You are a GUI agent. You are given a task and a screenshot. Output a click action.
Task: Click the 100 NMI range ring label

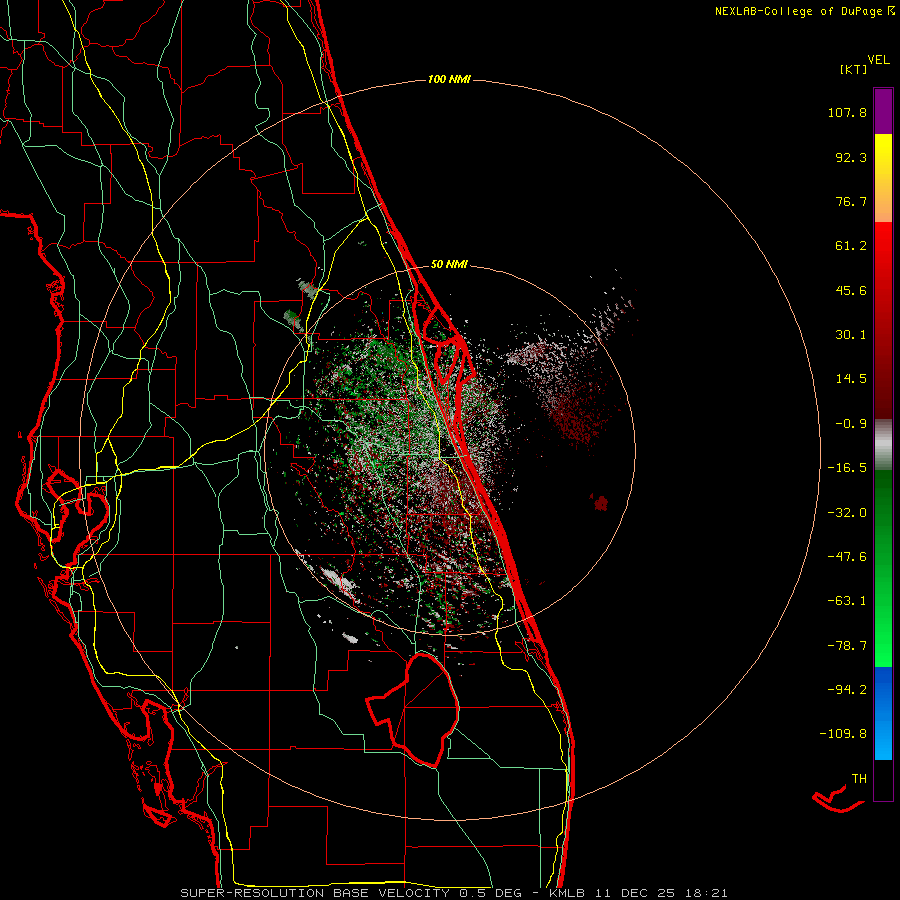click(x=449, y=79)
